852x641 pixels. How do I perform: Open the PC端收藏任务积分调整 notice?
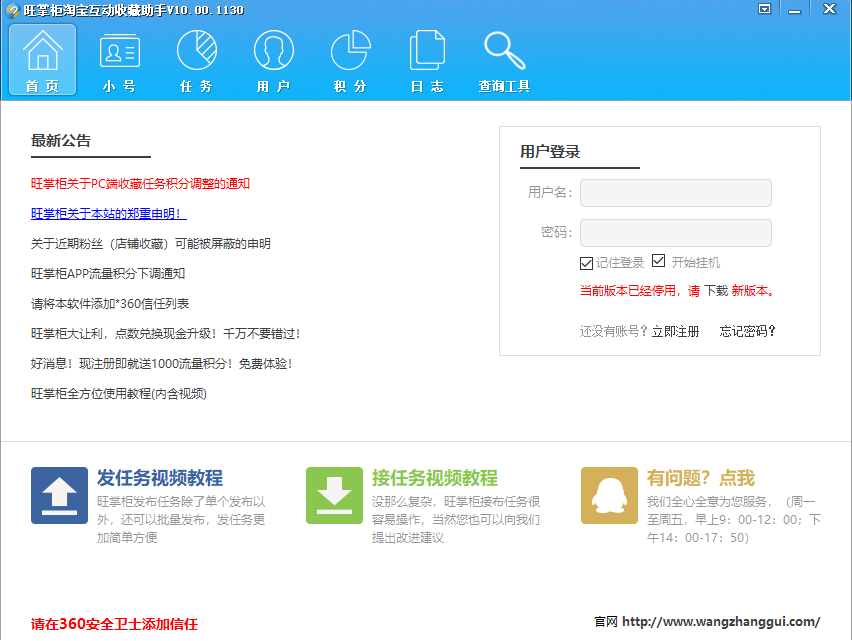coord(140,184)
